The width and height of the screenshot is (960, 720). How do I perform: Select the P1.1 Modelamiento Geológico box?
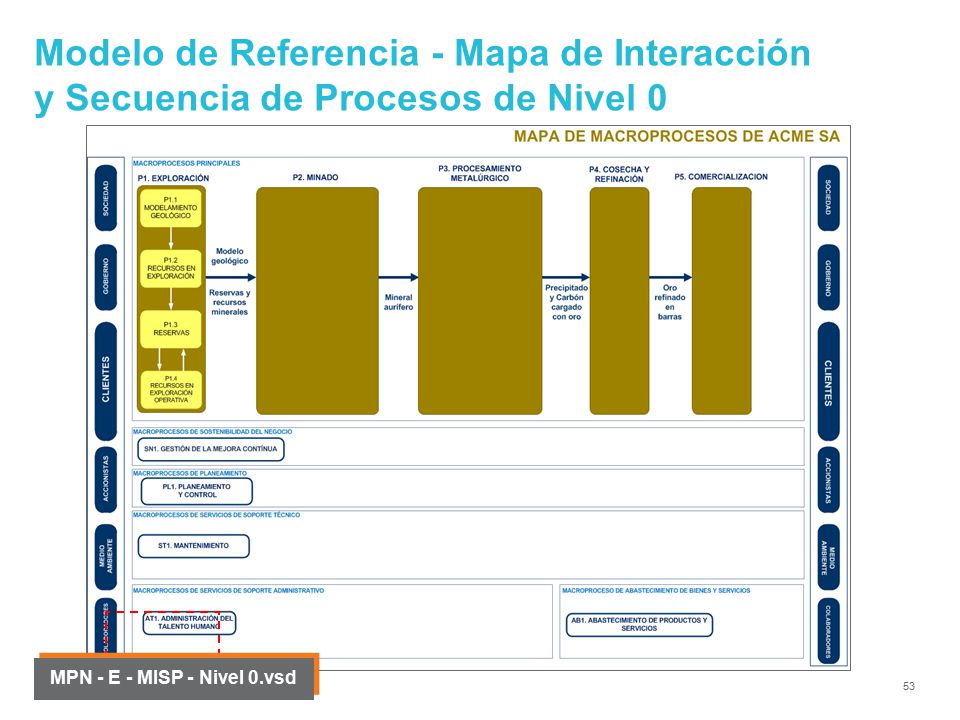pos(171,208)
